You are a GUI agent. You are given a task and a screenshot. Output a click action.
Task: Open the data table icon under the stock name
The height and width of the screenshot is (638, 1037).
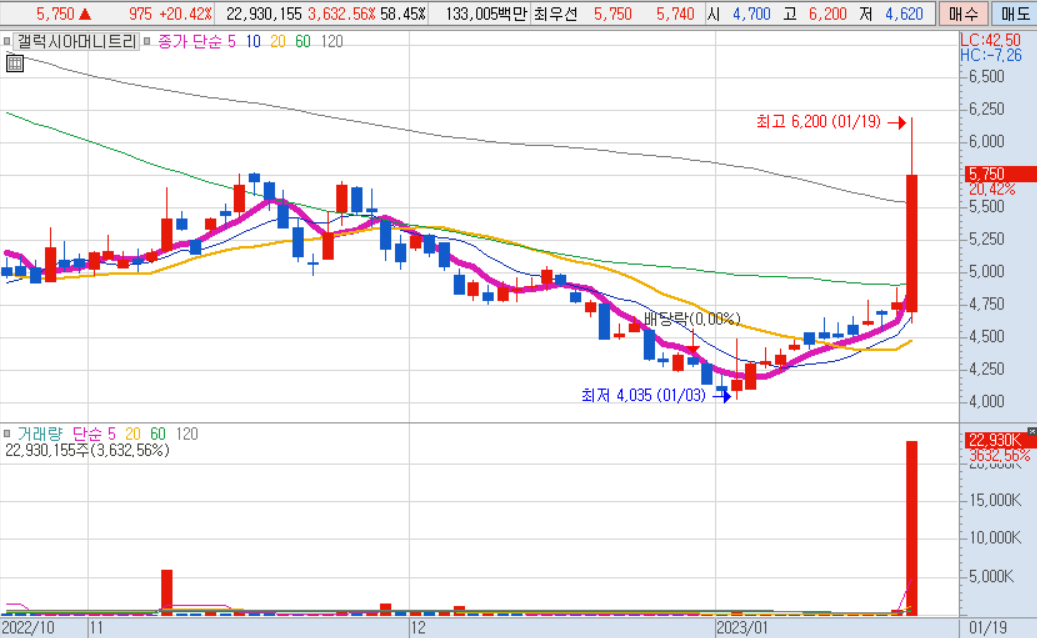(x=15, y=63)
